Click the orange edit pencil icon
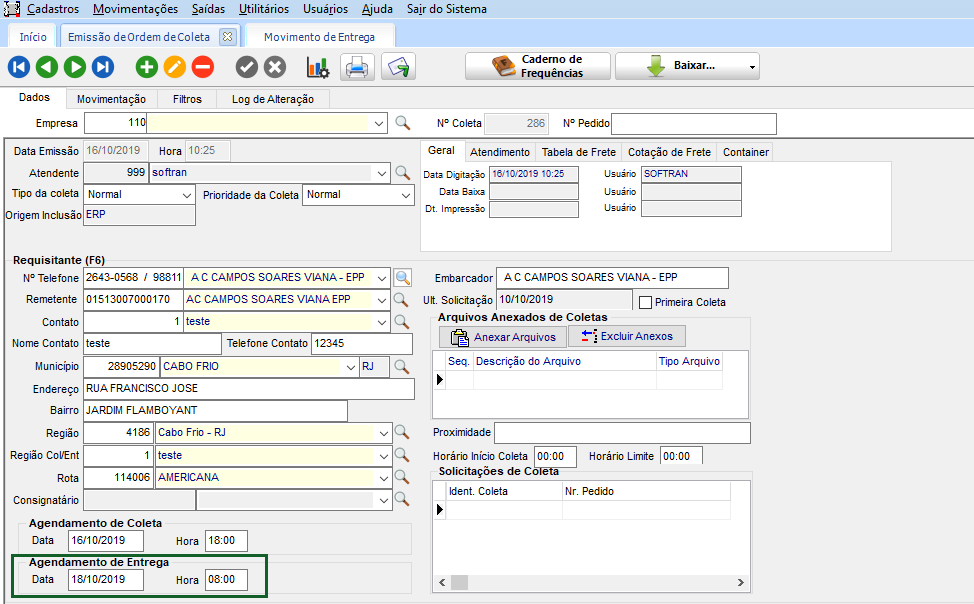This screenshot has width=974, height=604. [x=175, y=67]
